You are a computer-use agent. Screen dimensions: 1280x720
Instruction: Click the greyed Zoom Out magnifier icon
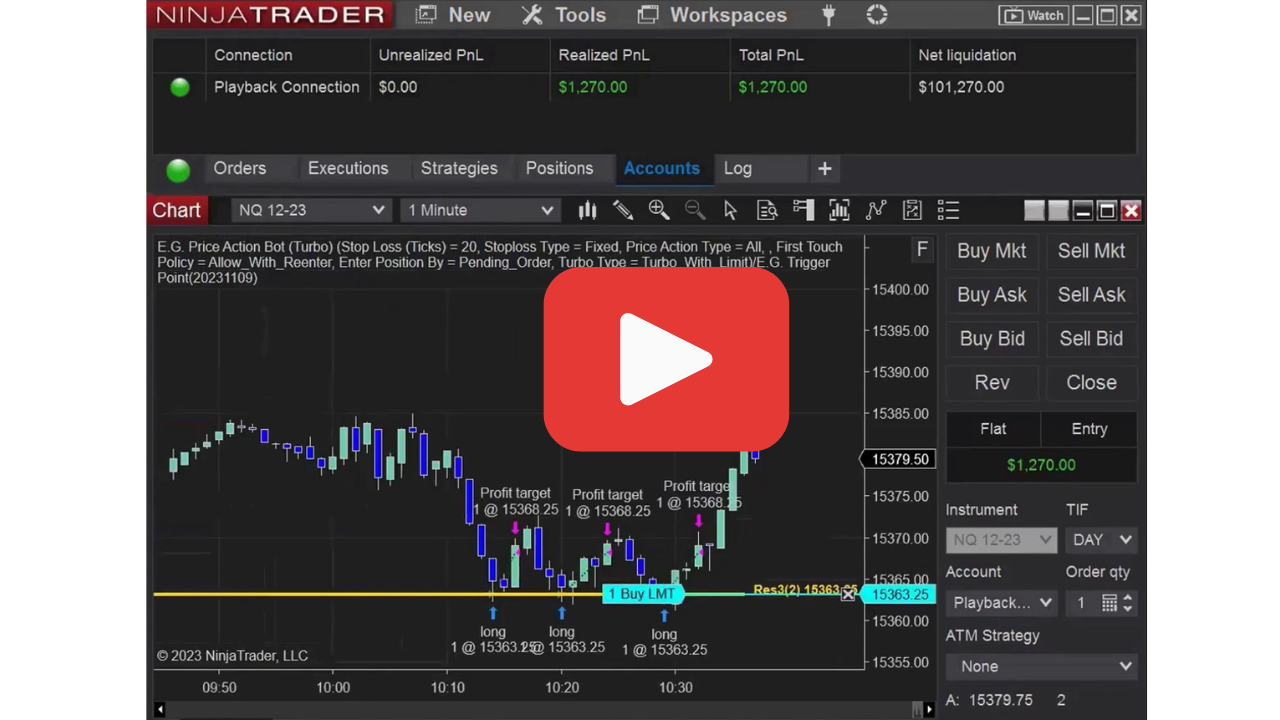tap(694, 210)
